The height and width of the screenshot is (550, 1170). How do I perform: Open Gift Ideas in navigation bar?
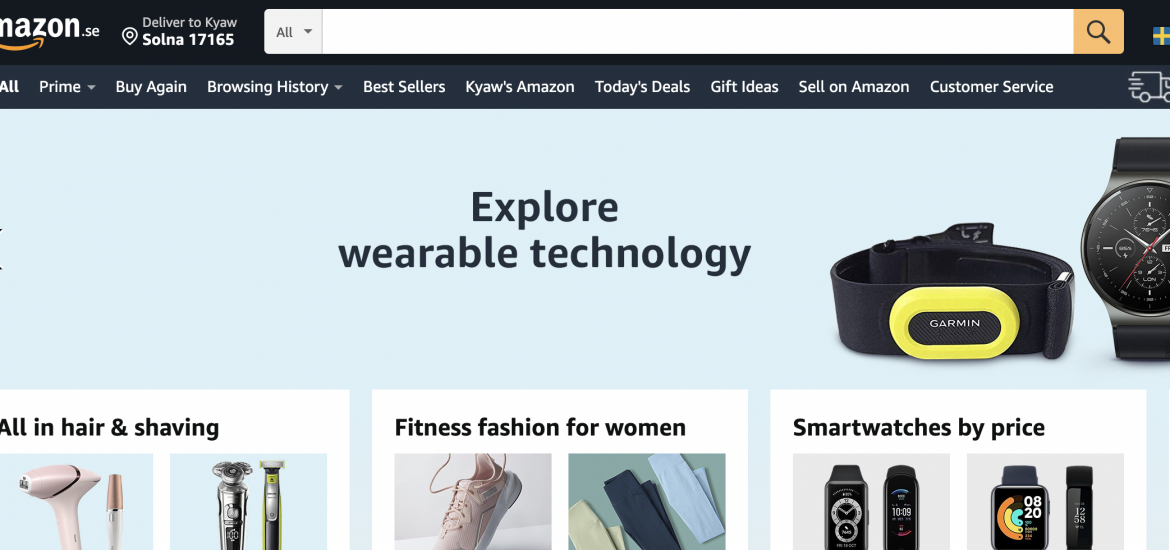[x=744, y=87]
